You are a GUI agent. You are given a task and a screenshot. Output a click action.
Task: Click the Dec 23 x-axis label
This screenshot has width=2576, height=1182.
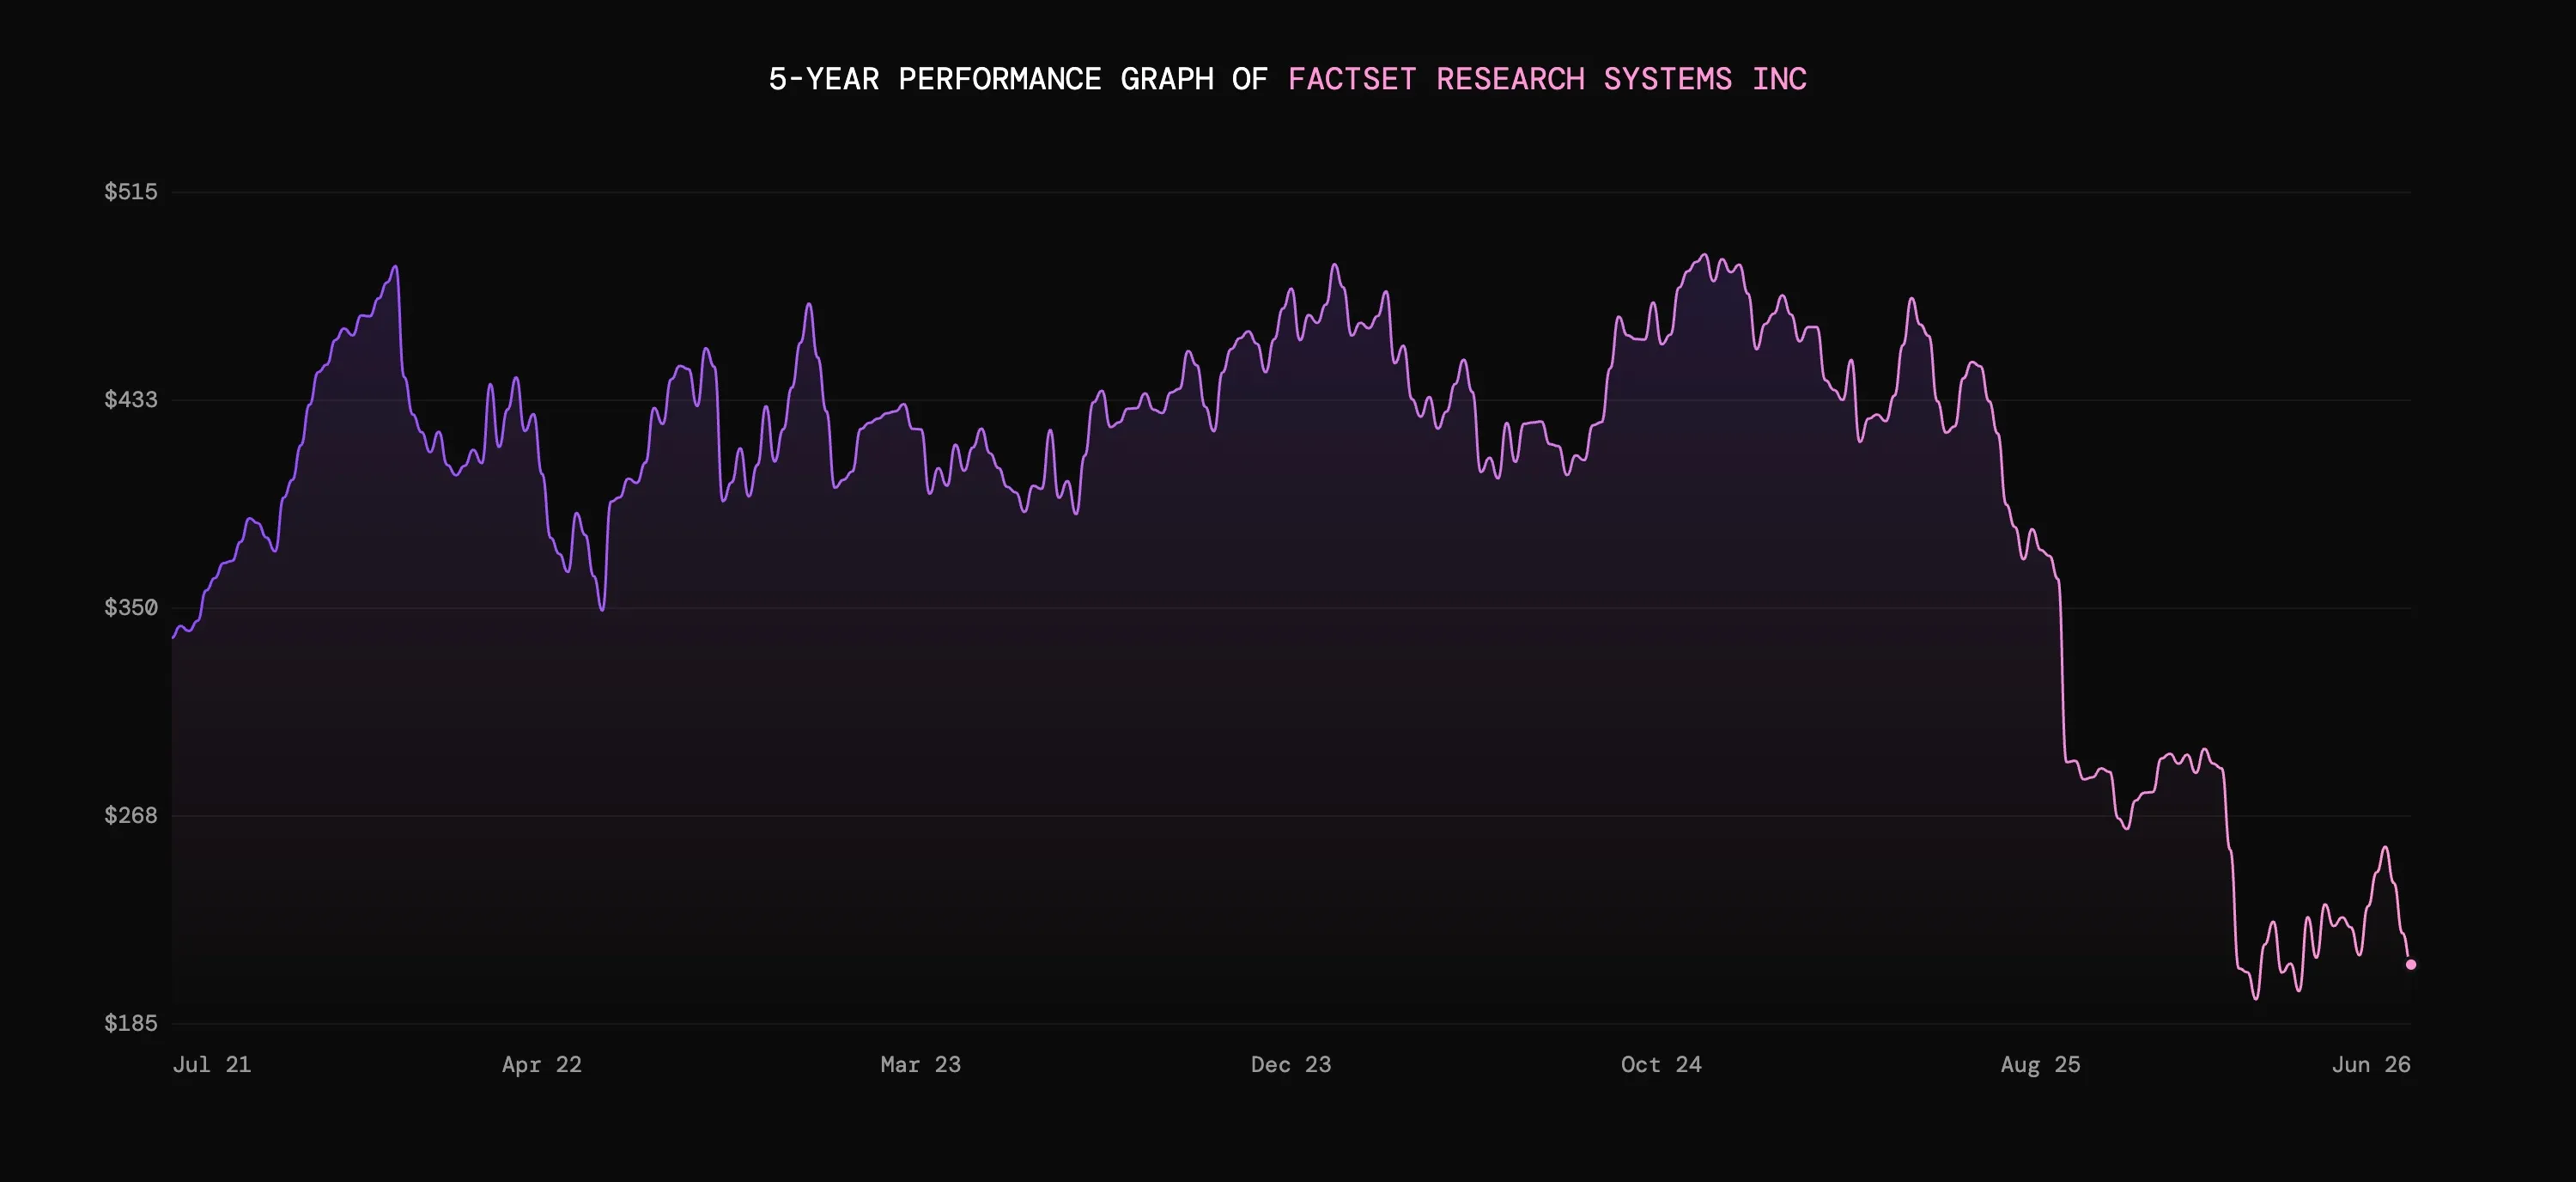click(1291, 1065)
